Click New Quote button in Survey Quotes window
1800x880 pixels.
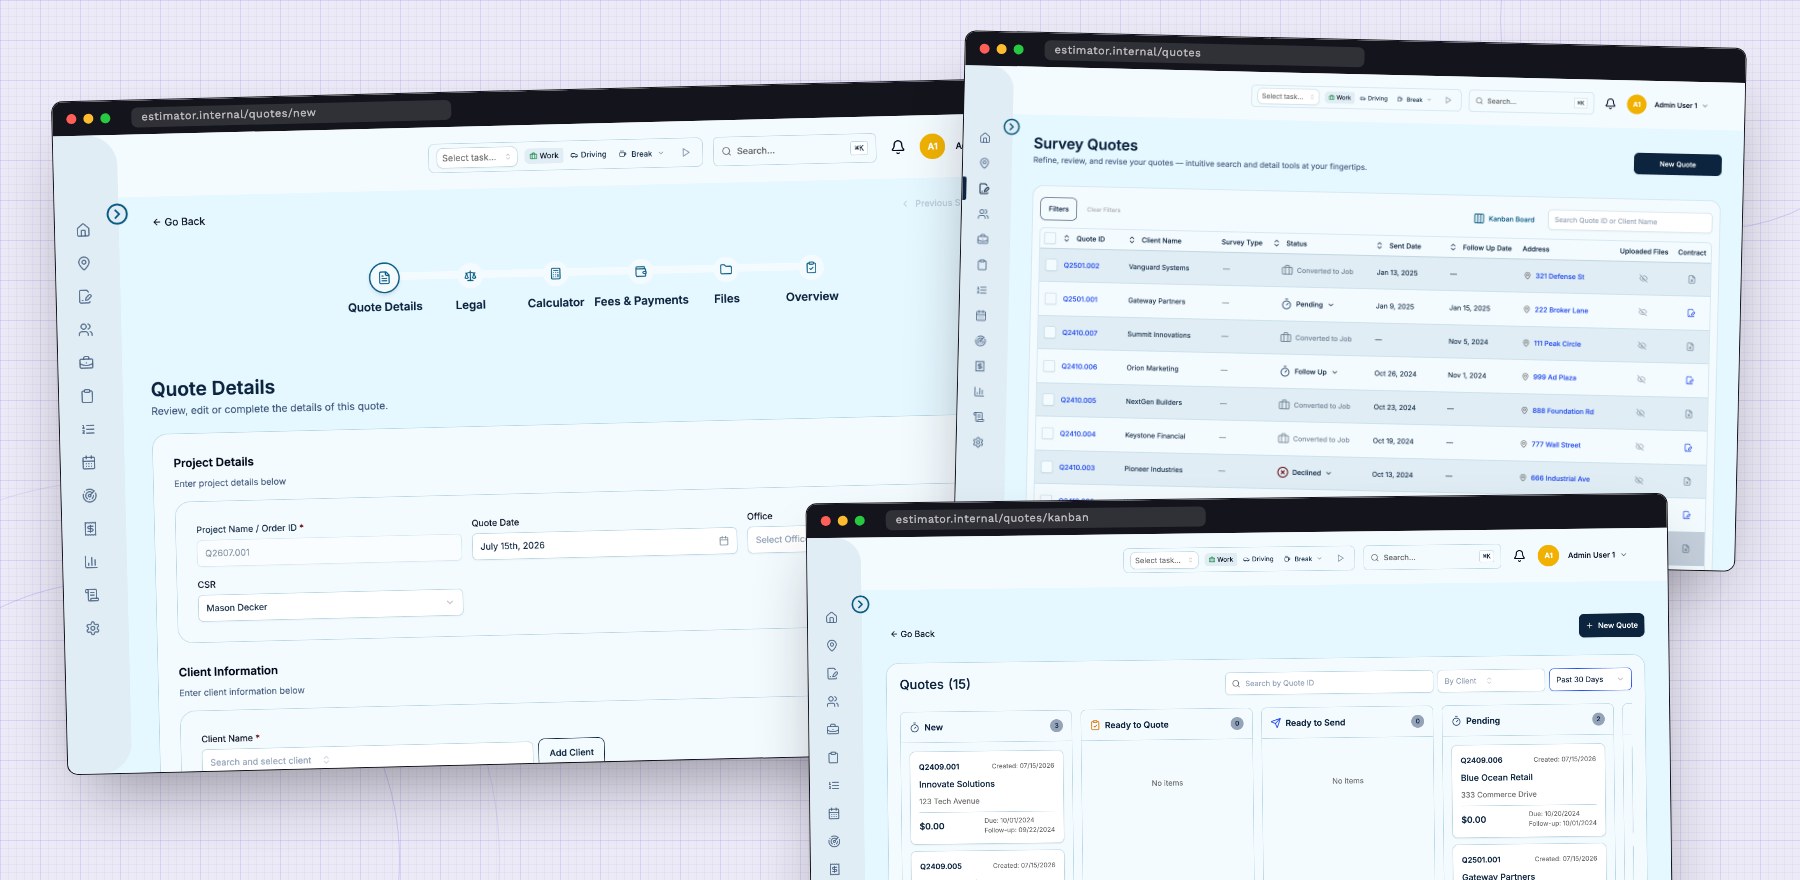1677,164
